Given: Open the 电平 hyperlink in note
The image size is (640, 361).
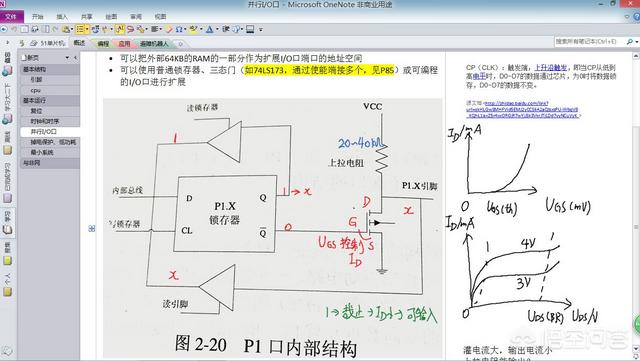Looking at the screenshot, I should 480,76.
